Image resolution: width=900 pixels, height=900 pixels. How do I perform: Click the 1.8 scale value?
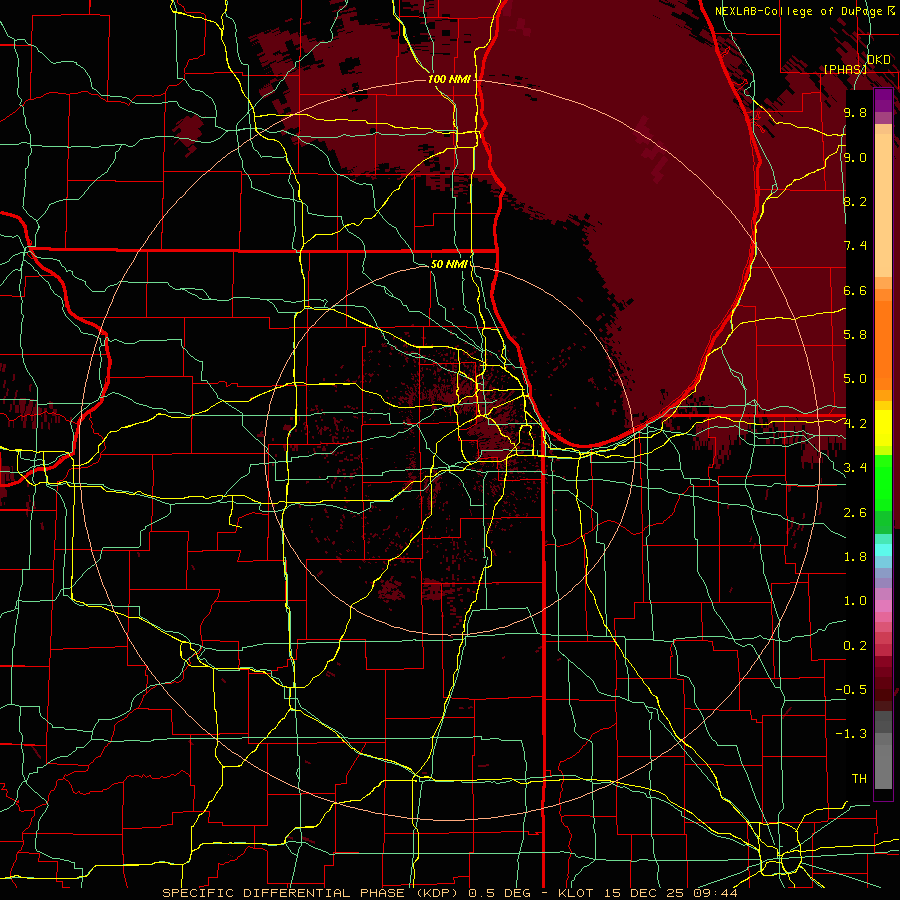[855, 557]
